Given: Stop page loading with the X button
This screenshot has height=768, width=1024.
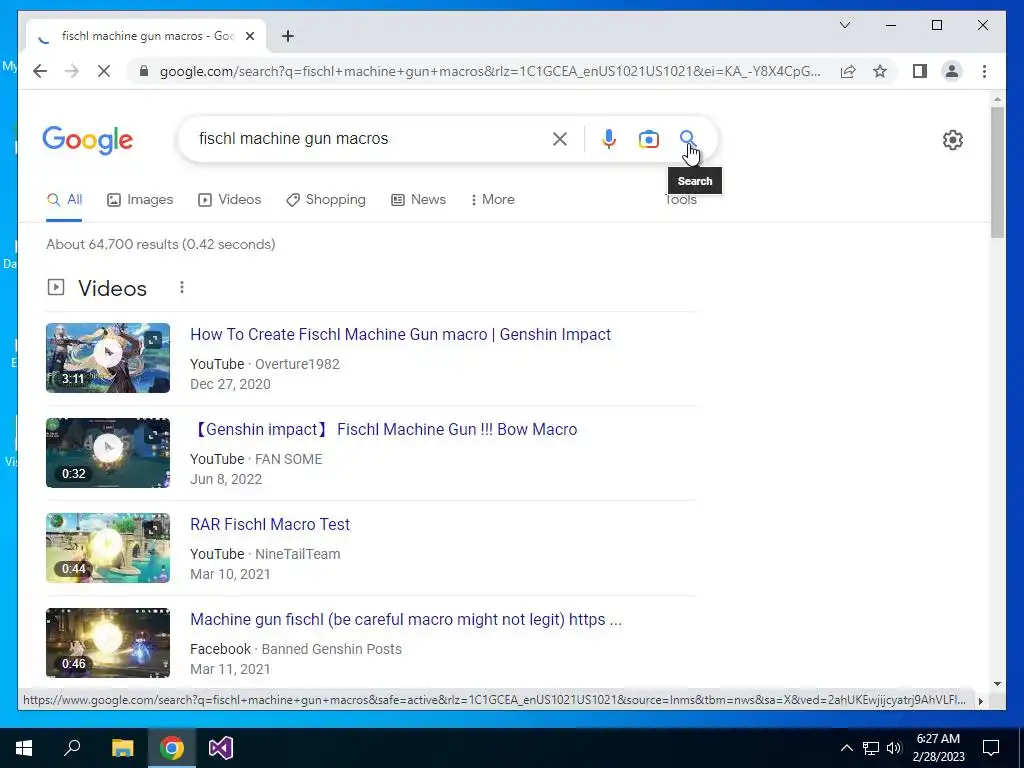Looking at the screenshot, I should click(104, 71).
